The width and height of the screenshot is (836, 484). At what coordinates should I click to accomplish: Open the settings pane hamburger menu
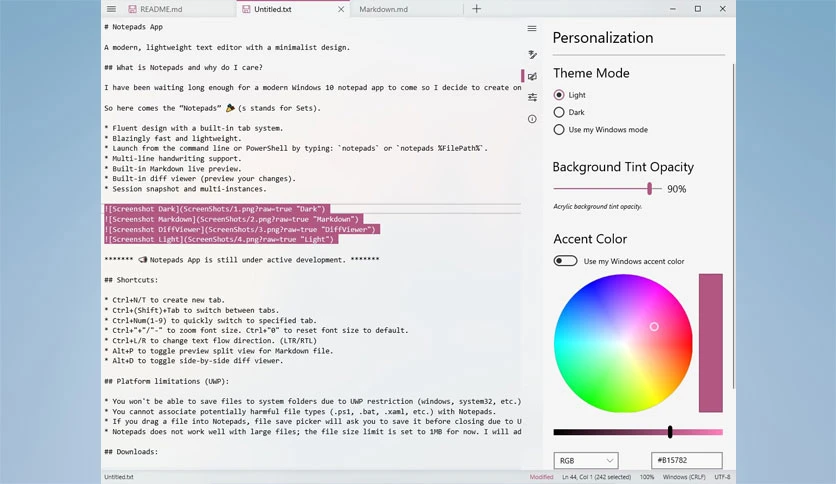coord(532,29)
